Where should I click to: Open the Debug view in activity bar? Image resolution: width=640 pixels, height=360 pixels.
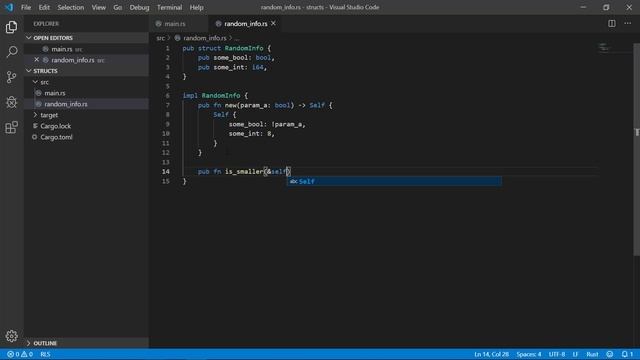coord(11,102)
